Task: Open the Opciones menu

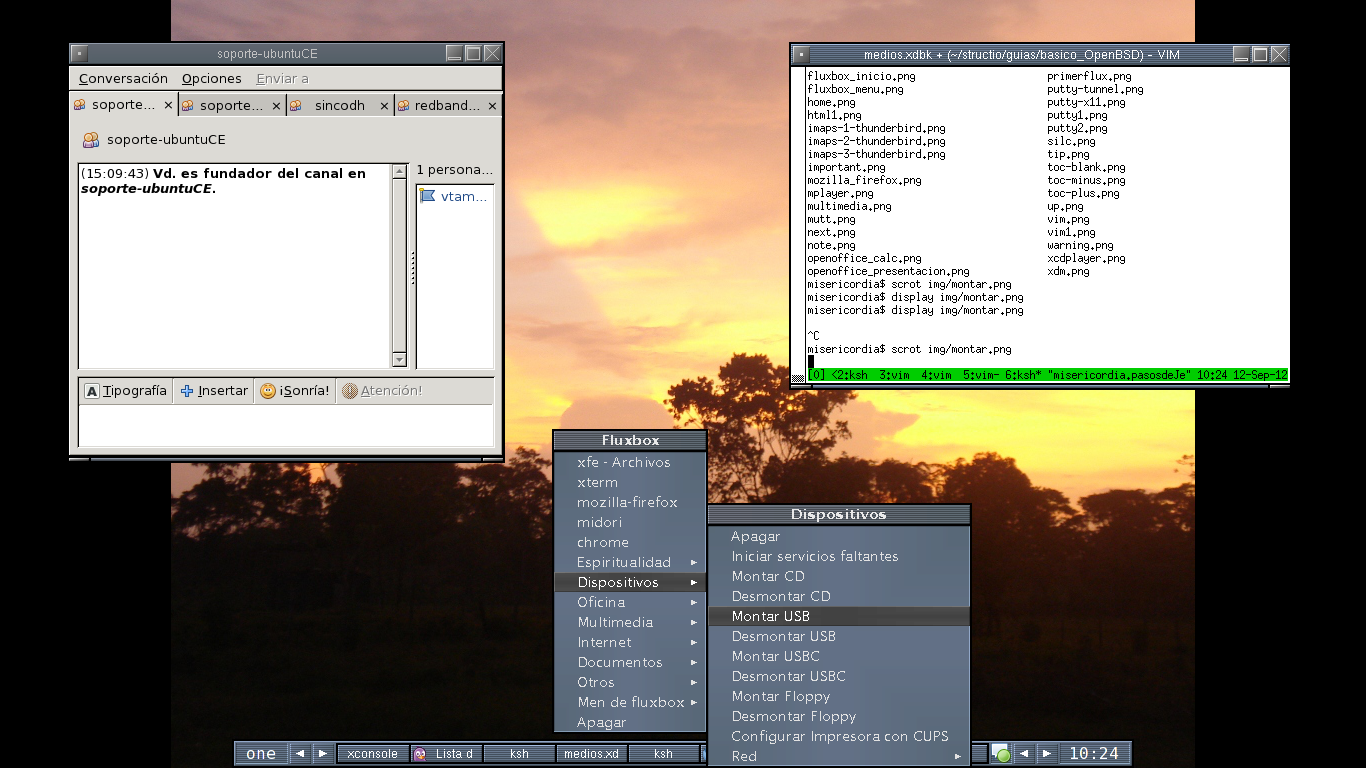Action: coord(211,78)
